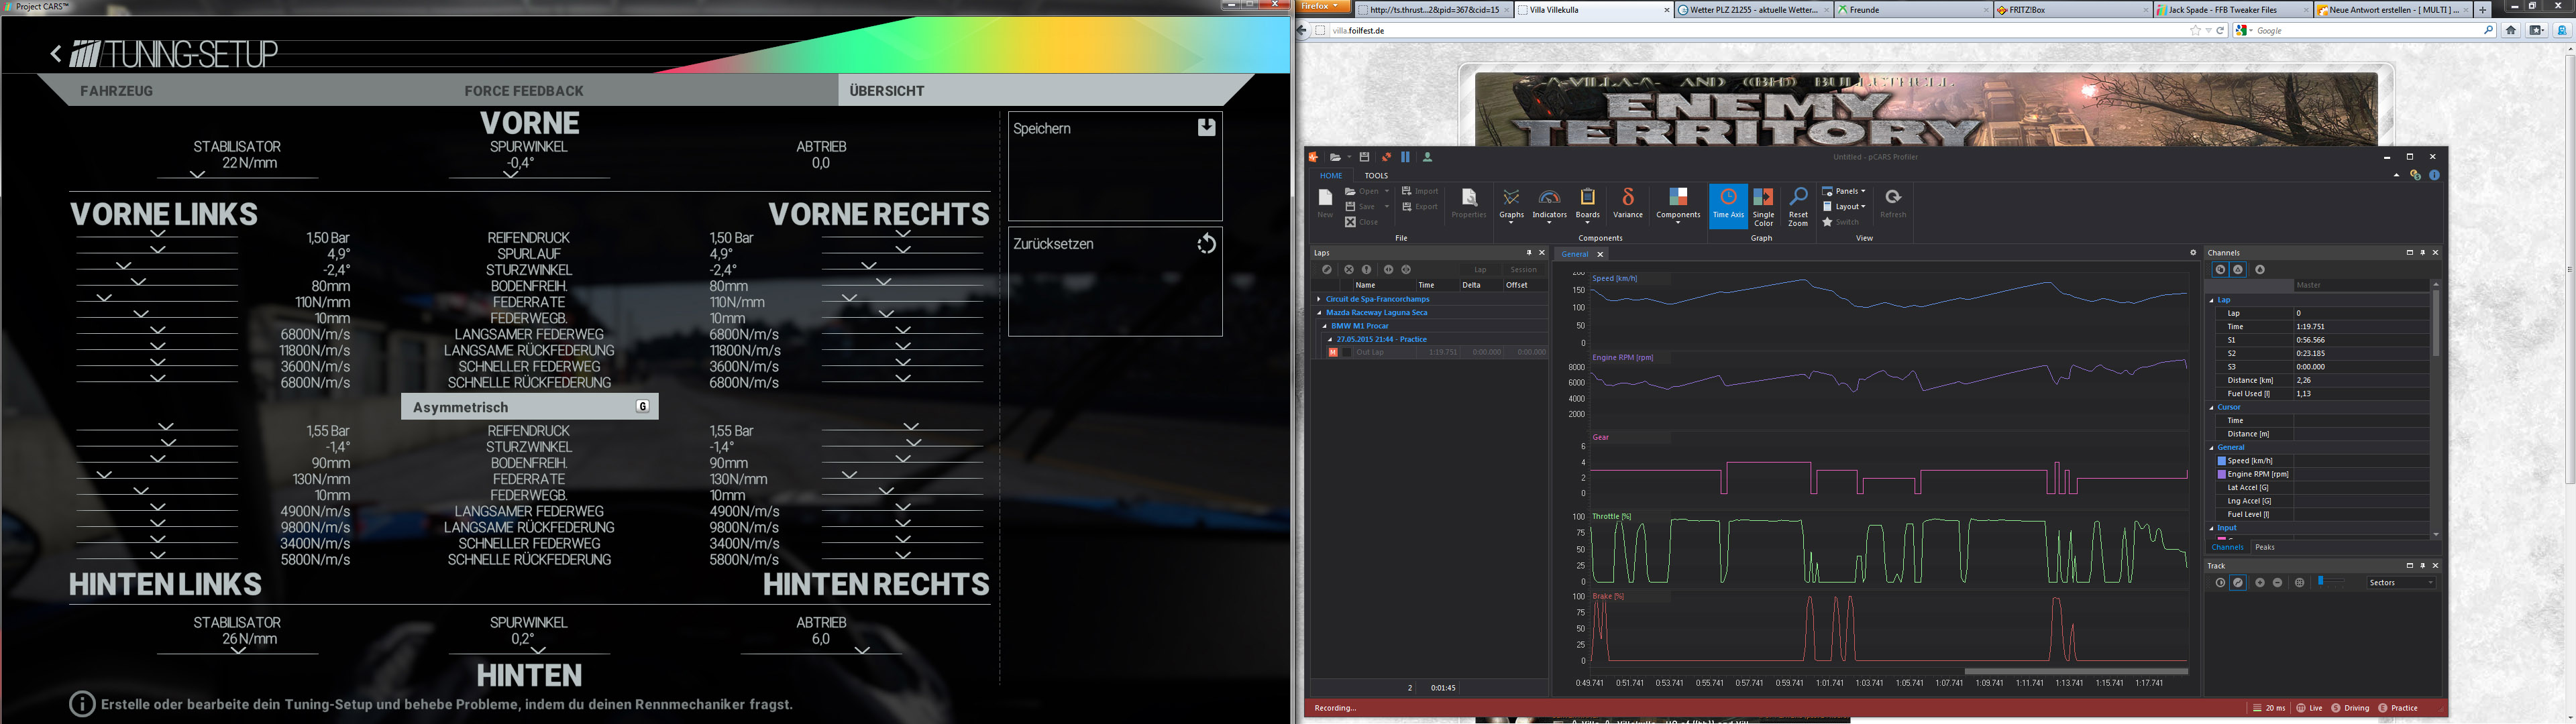Open the FORCE FEEDBACK setup tab
The image size is (2576, 724).
pyautogui.click(x=523, y=91)
